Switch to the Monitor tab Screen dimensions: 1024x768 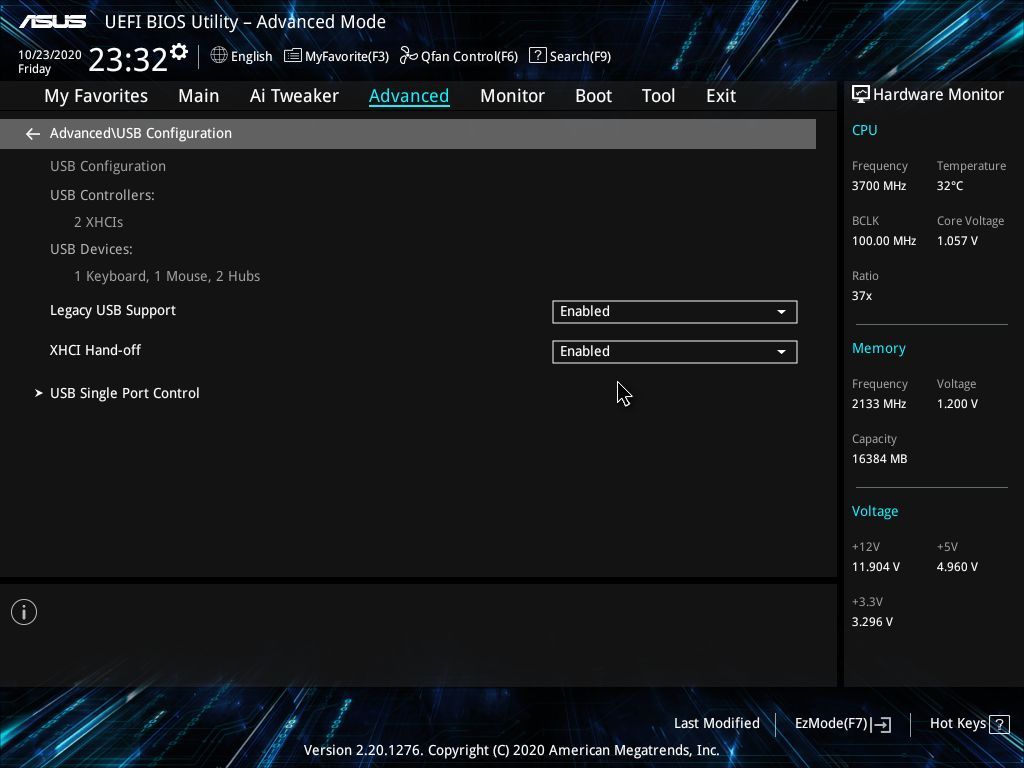tap(512, 96)
